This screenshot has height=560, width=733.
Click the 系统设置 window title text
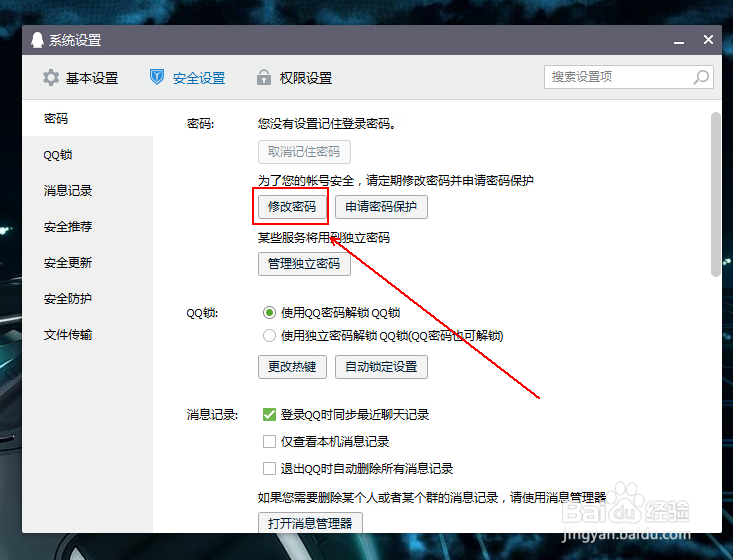click(x=75, y=40)
